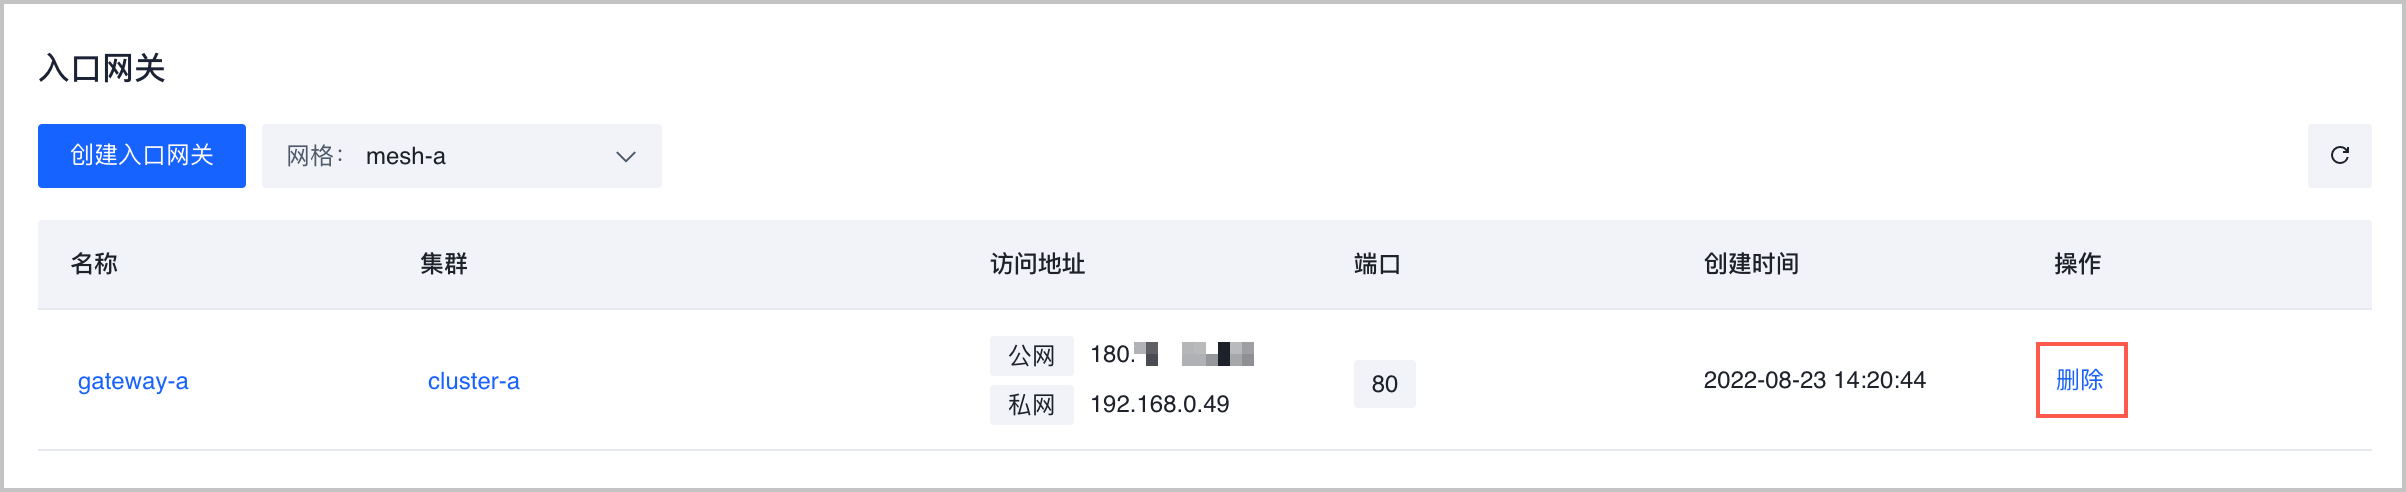The height and width of the screenshot is (492, 2406).
Task: Select the 访问地址 column header
Action: tap(1037, 264)
